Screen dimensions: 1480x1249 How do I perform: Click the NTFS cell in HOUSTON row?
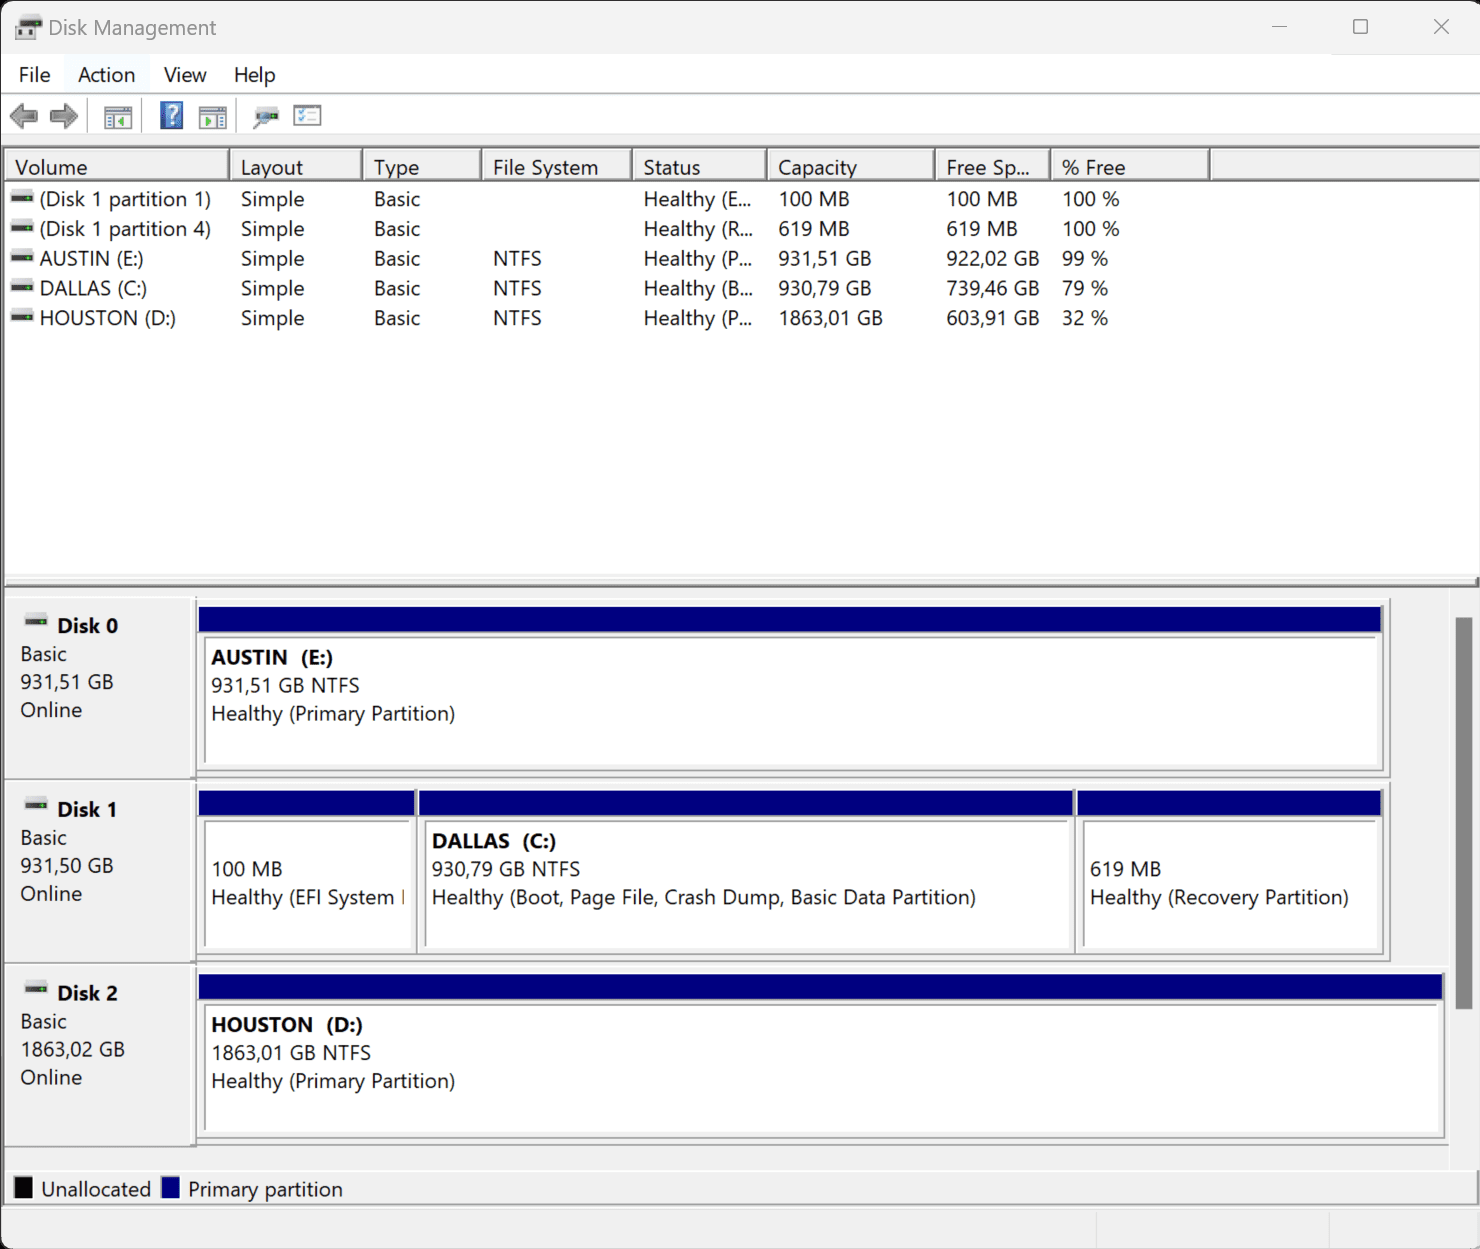tap(517, 318)
